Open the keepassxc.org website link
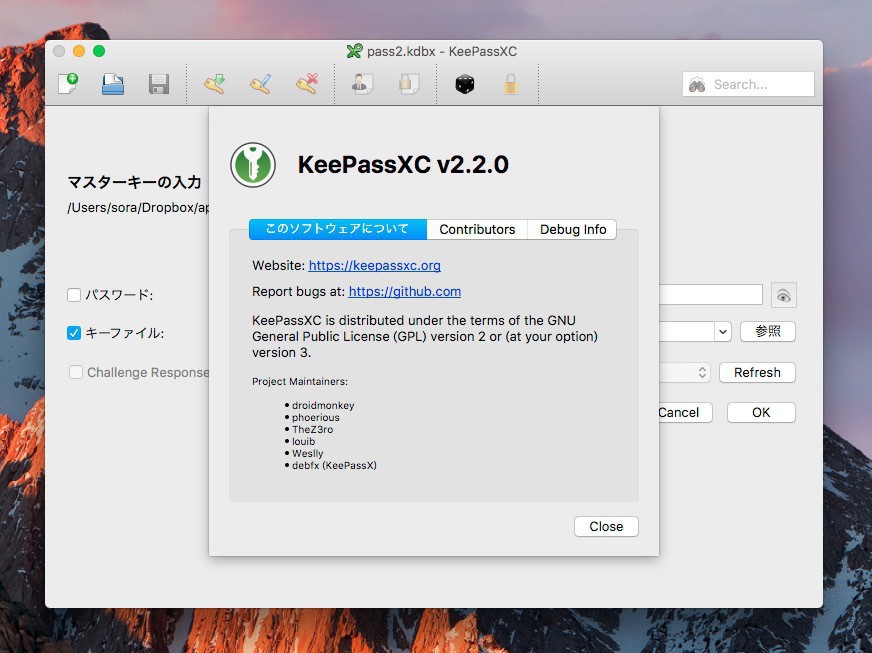Image resolution: width=872 pixels, height=653 pixels. [374, 265]
